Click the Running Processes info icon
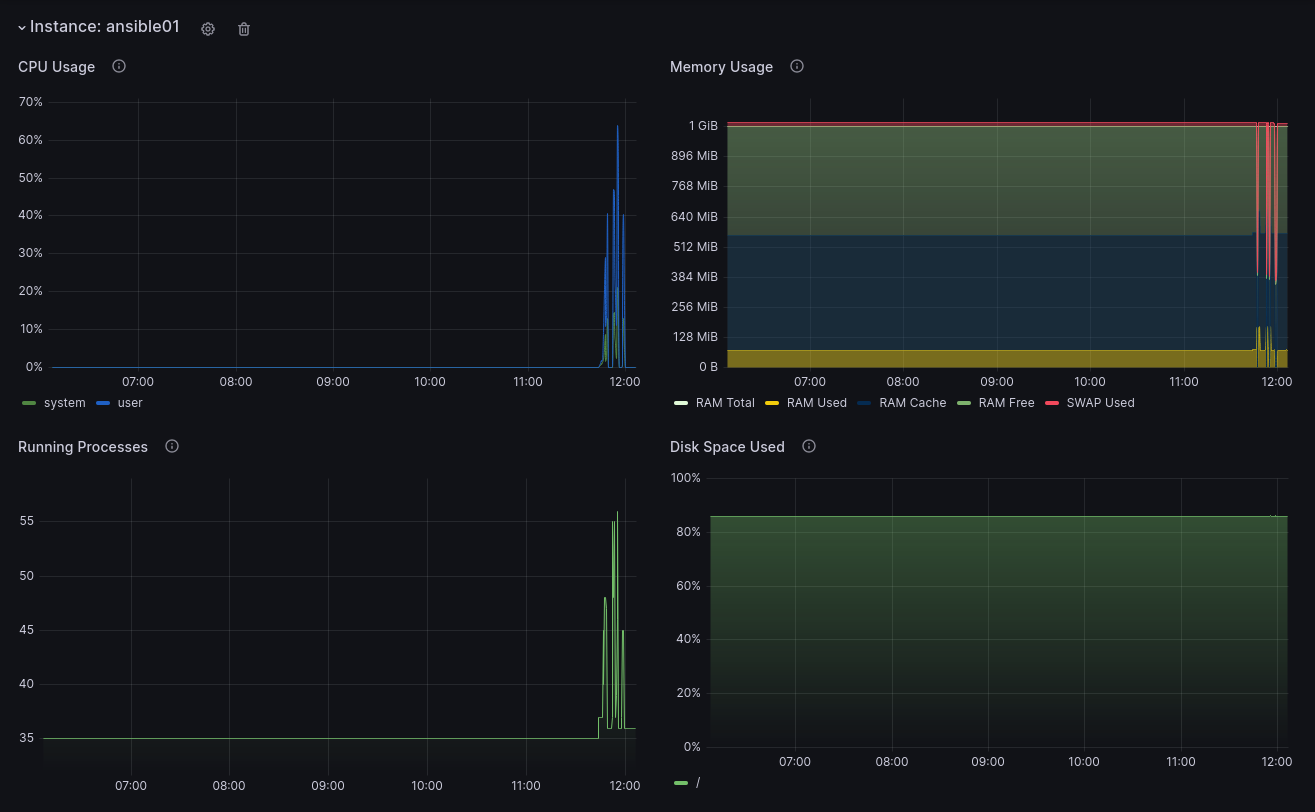Viewport: 1315px width, 812px height. pos(171,447)
